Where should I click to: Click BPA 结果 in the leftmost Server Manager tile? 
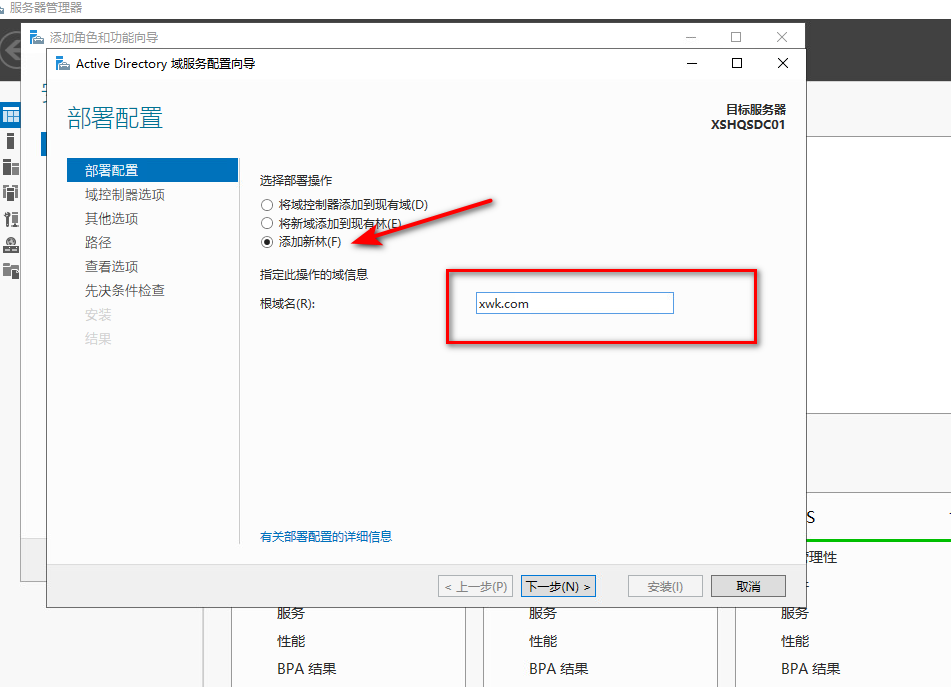(306, 669)
